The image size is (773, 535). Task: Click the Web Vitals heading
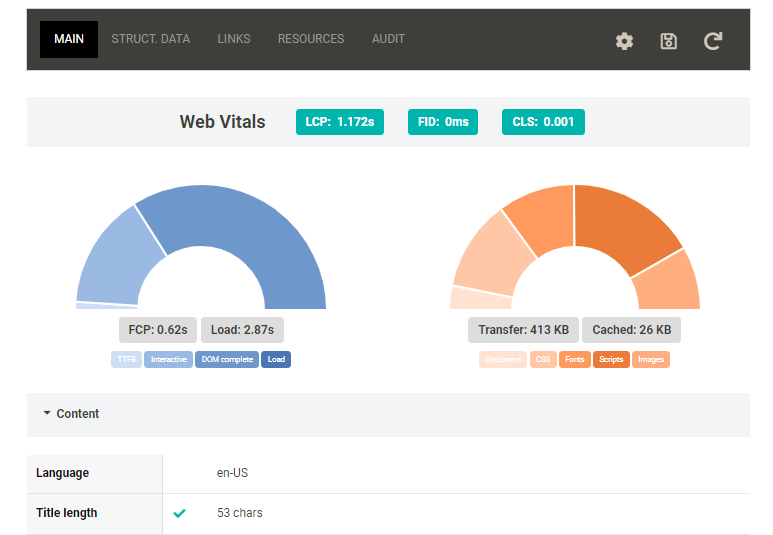(222, 122)
